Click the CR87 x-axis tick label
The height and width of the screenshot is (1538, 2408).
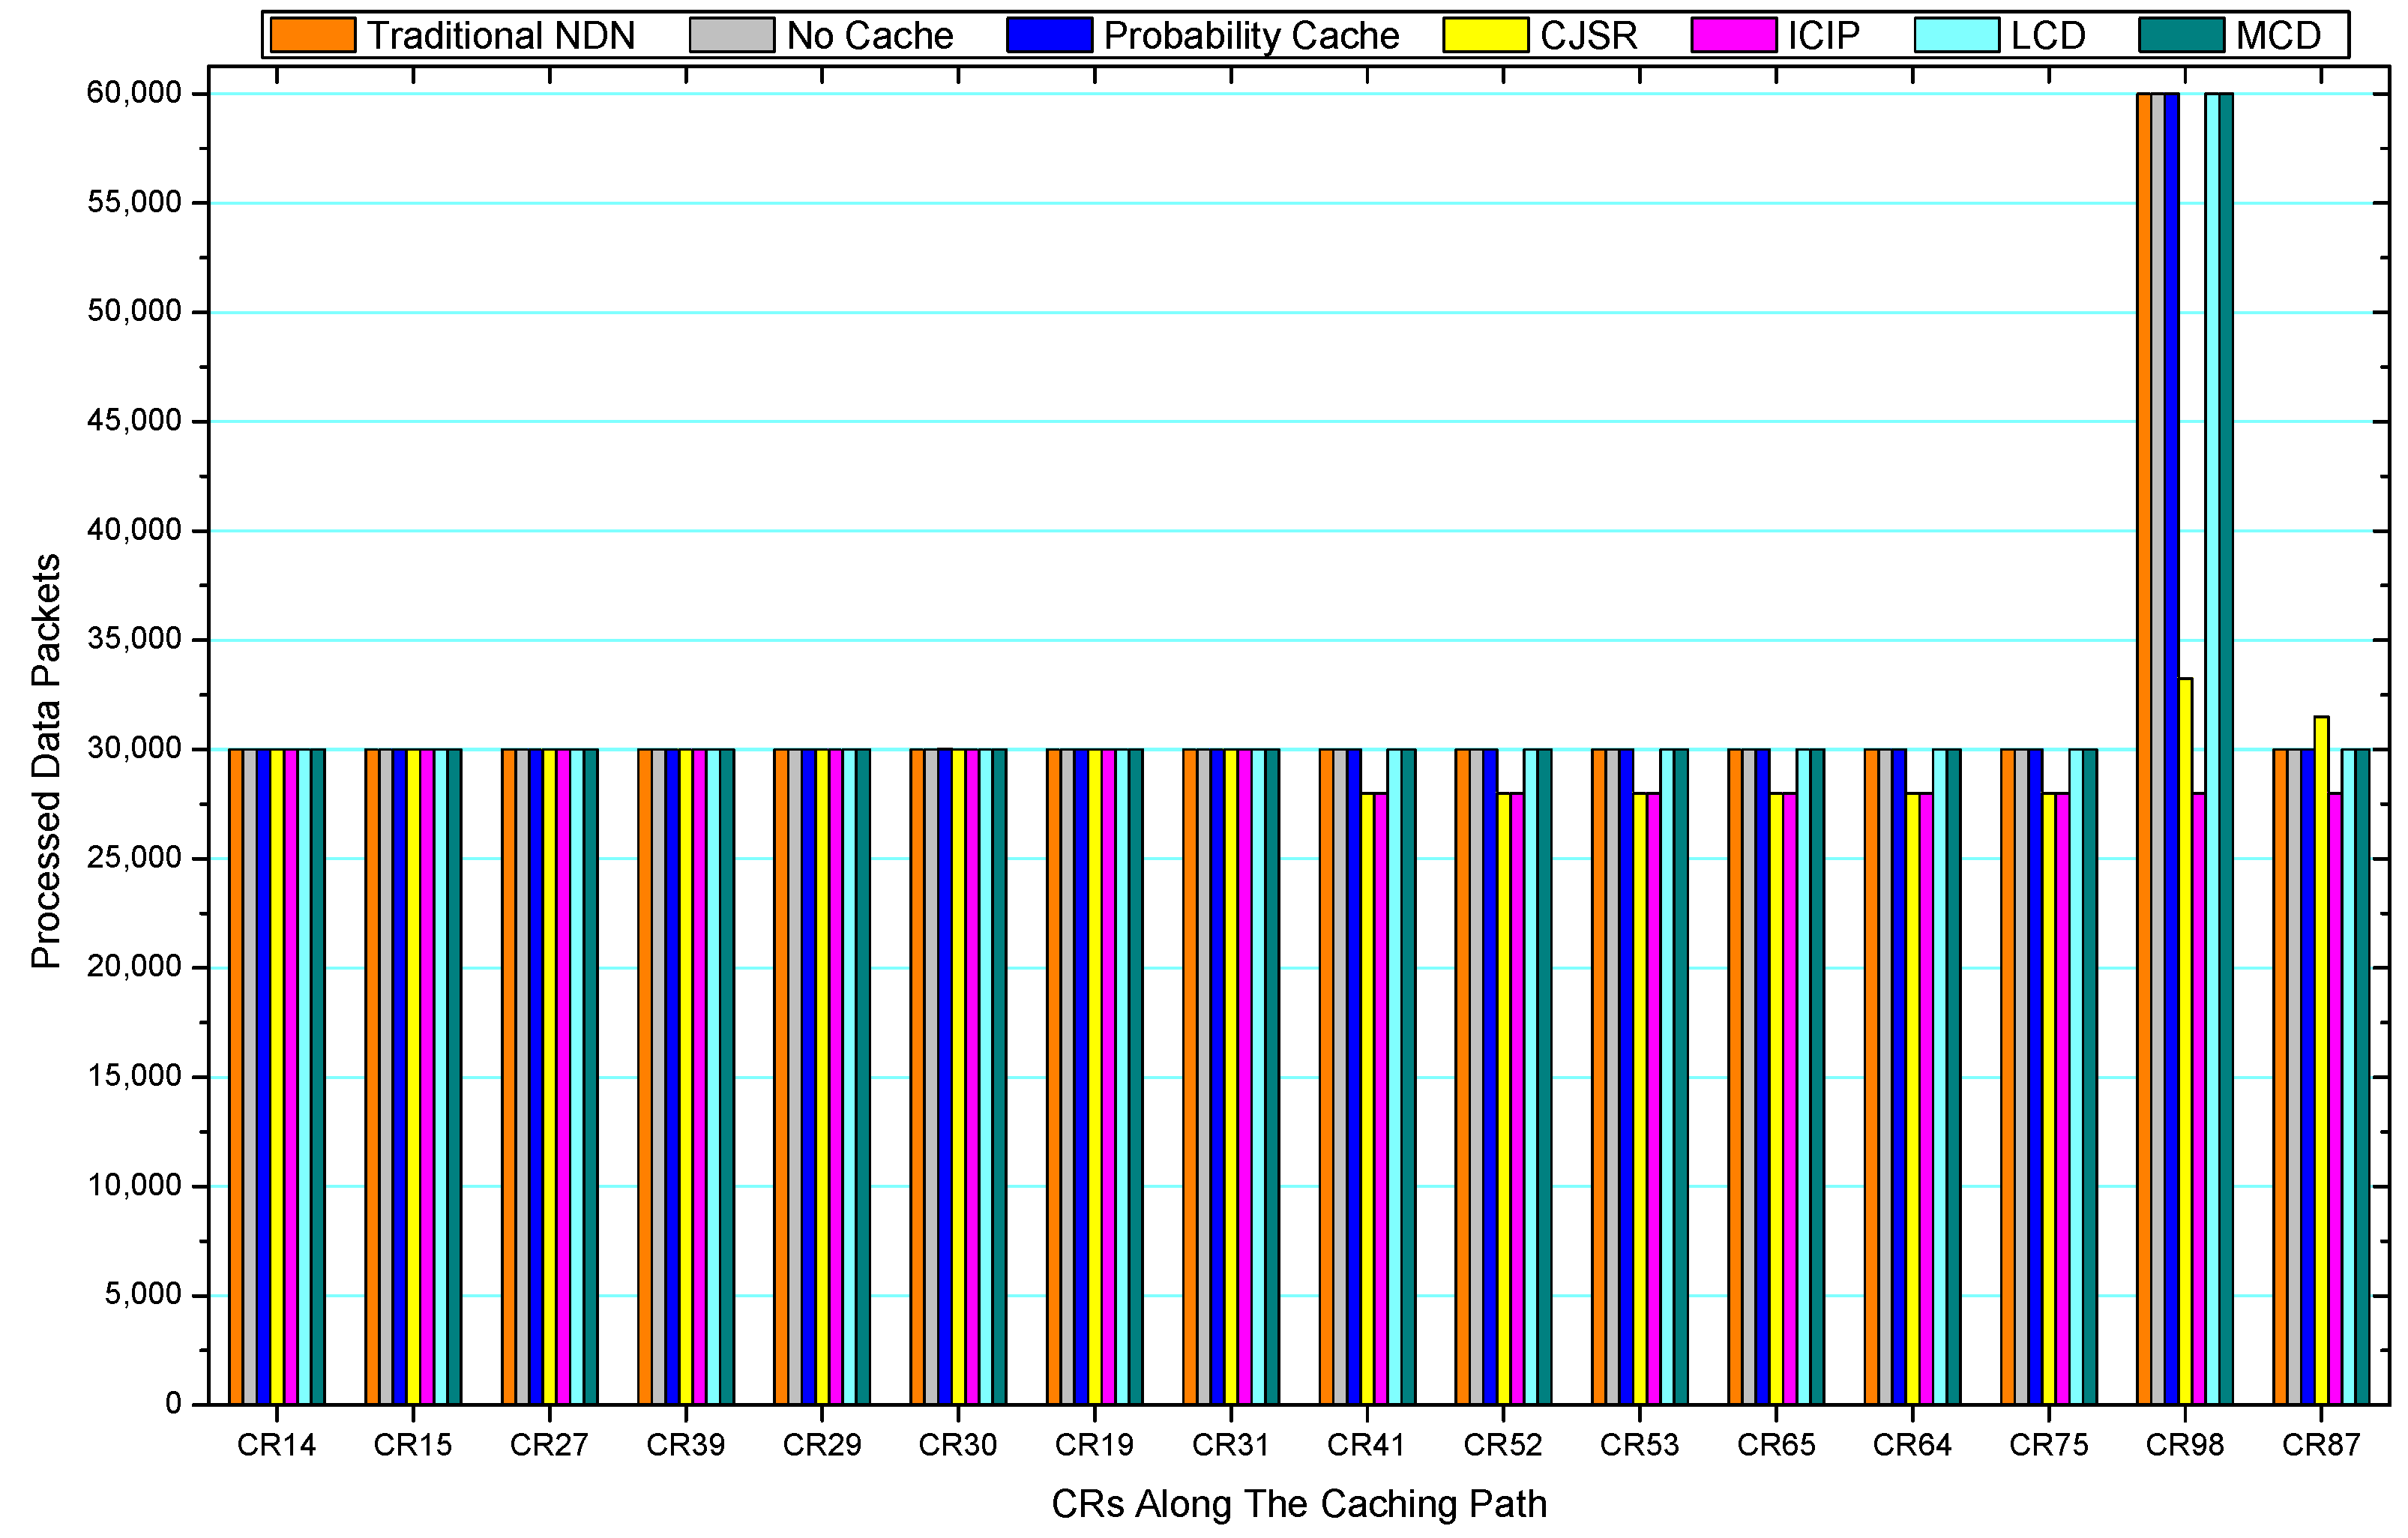[2321, 1445]
